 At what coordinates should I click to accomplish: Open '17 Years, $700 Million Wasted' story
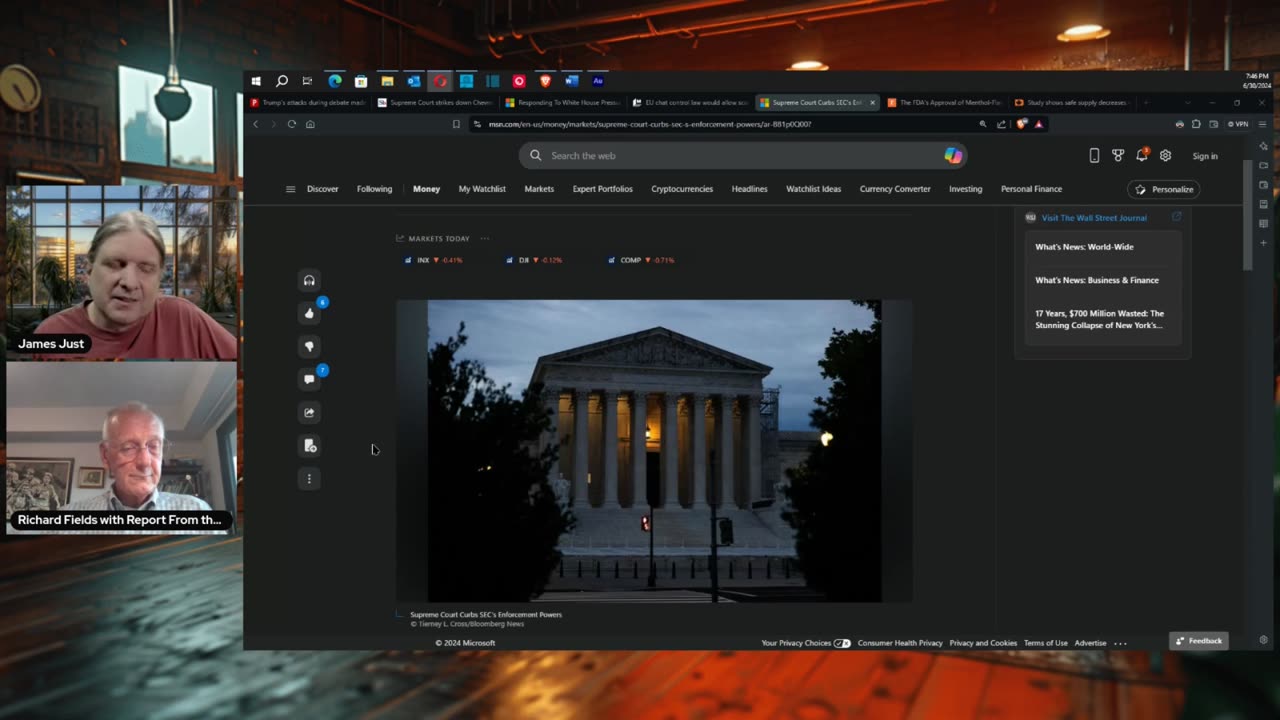1100,319
